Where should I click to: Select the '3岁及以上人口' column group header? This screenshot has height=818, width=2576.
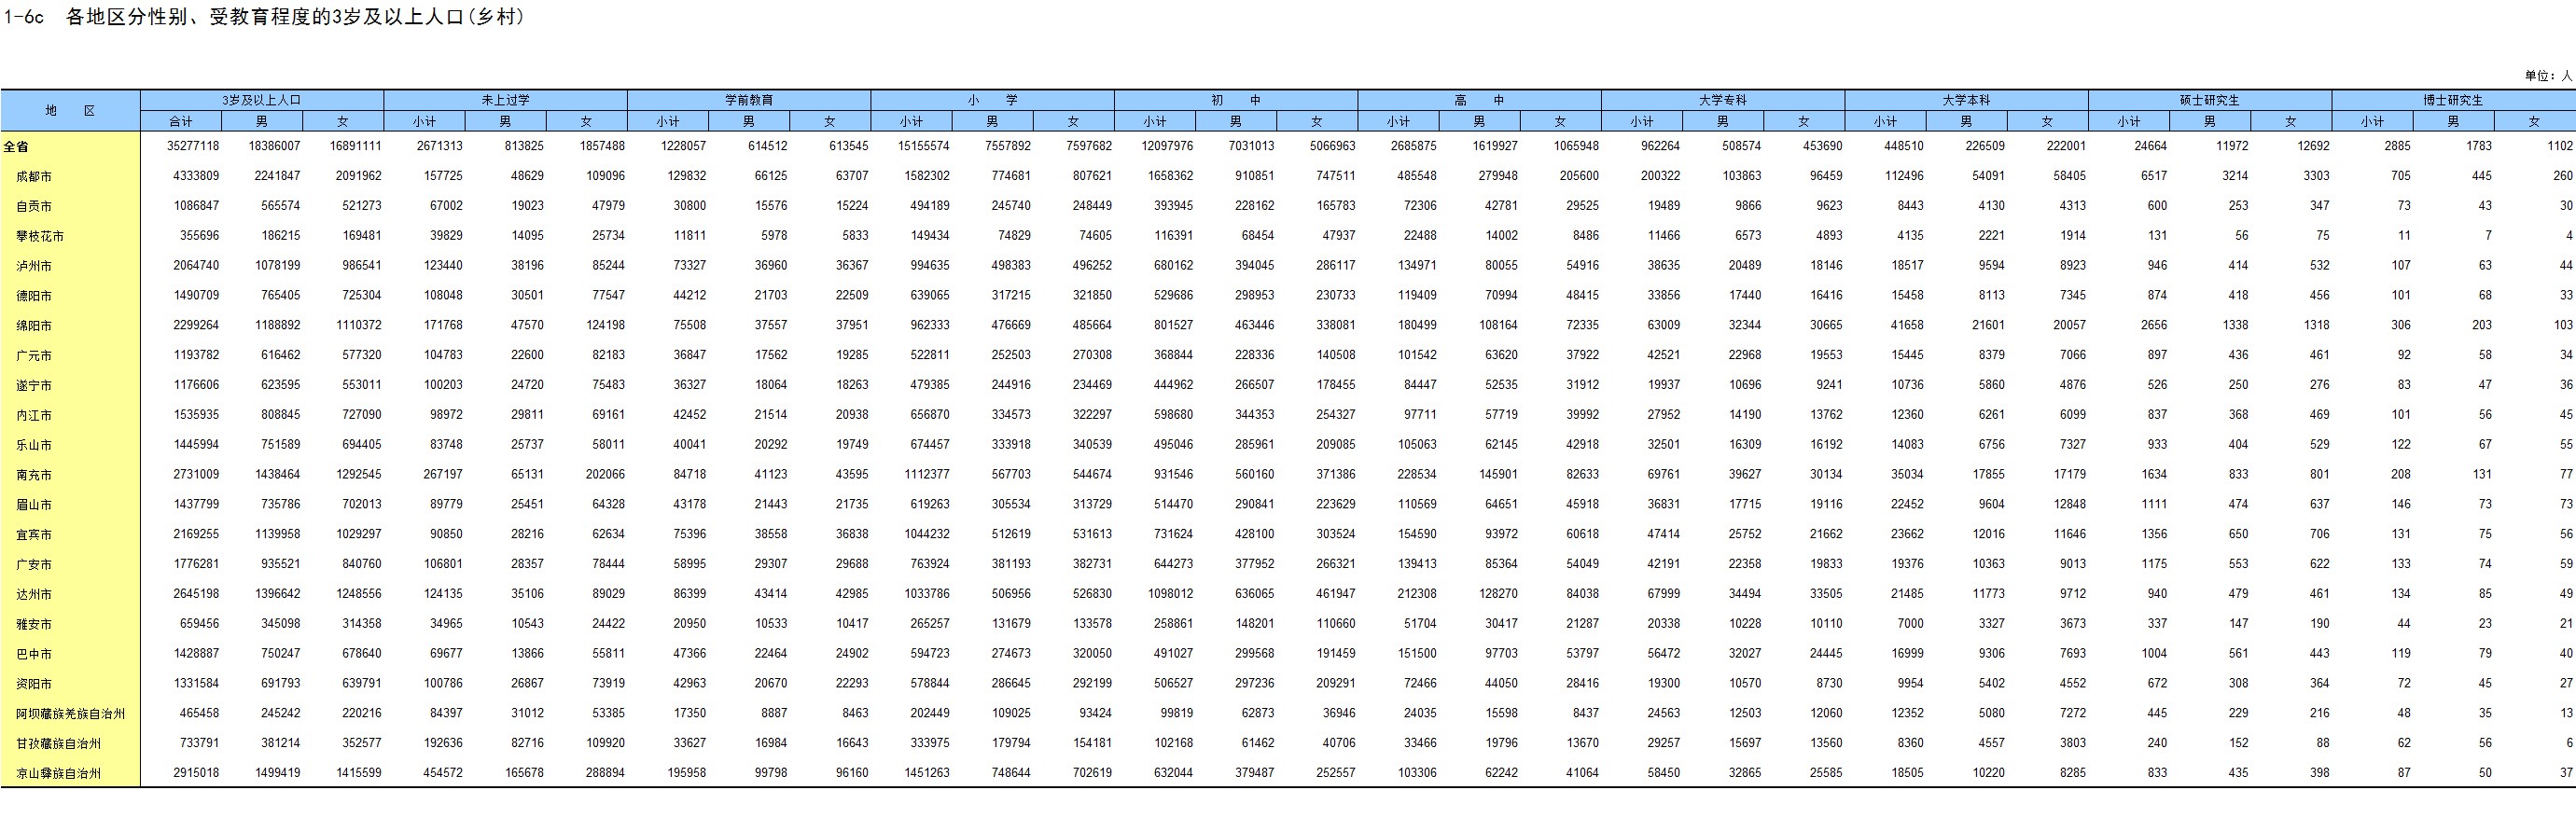coord(262,100)
